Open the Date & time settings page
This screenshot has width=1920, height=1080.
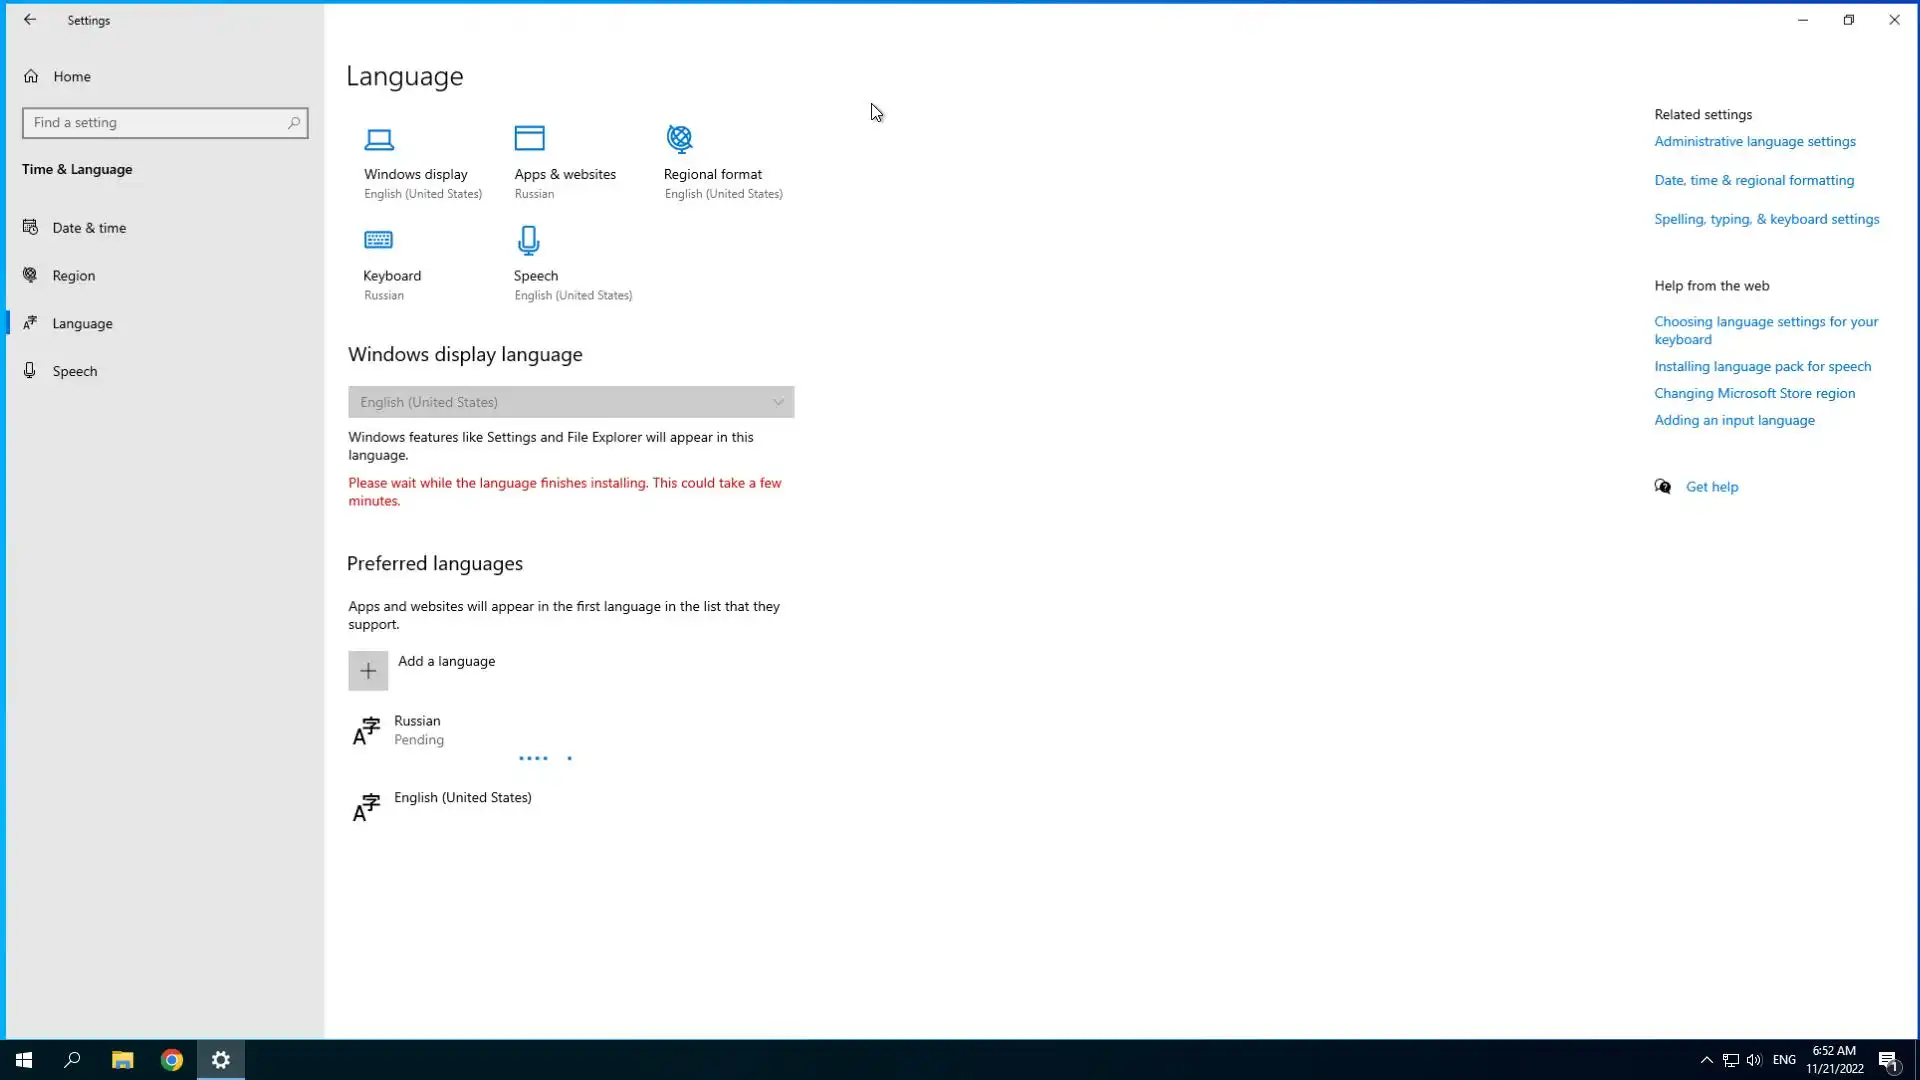[x=89, y=228]
